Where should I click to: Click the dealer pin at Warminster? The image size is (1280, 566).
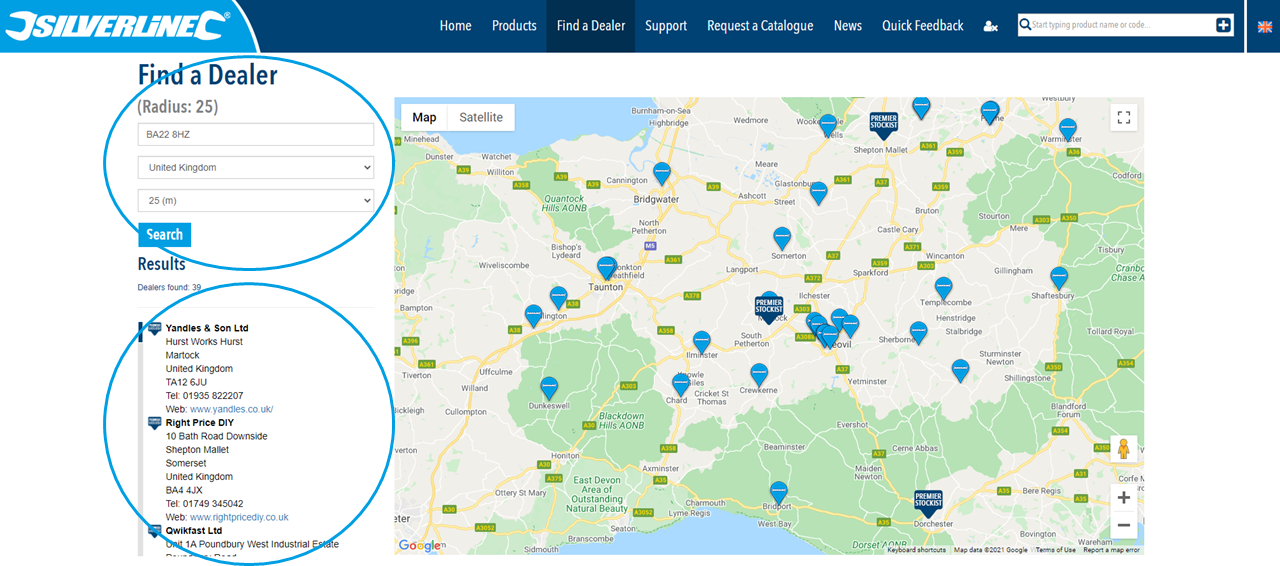(1068, 130)
